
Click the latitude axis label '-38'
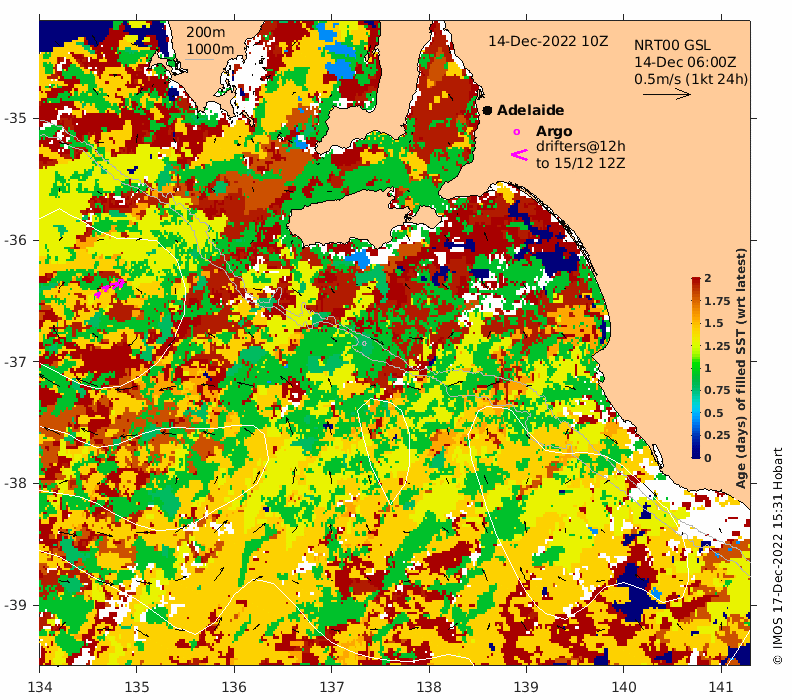pyautogui.click(x=15, y=483)
